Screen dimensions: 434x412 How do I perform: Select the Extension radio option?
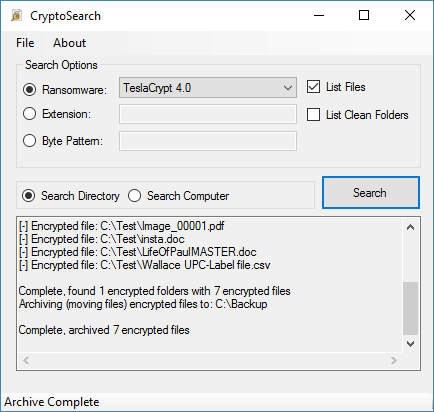tap(29, 114)
